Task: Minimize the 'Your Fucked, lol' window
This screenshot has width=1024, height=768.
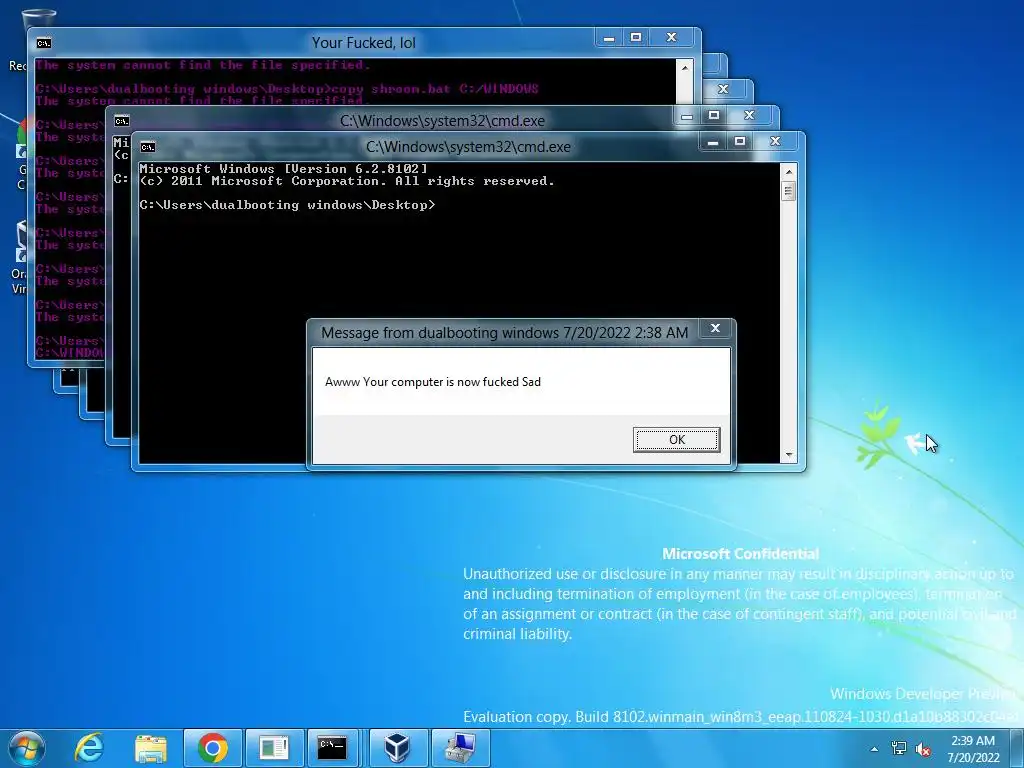Action: tap(609, 38)
